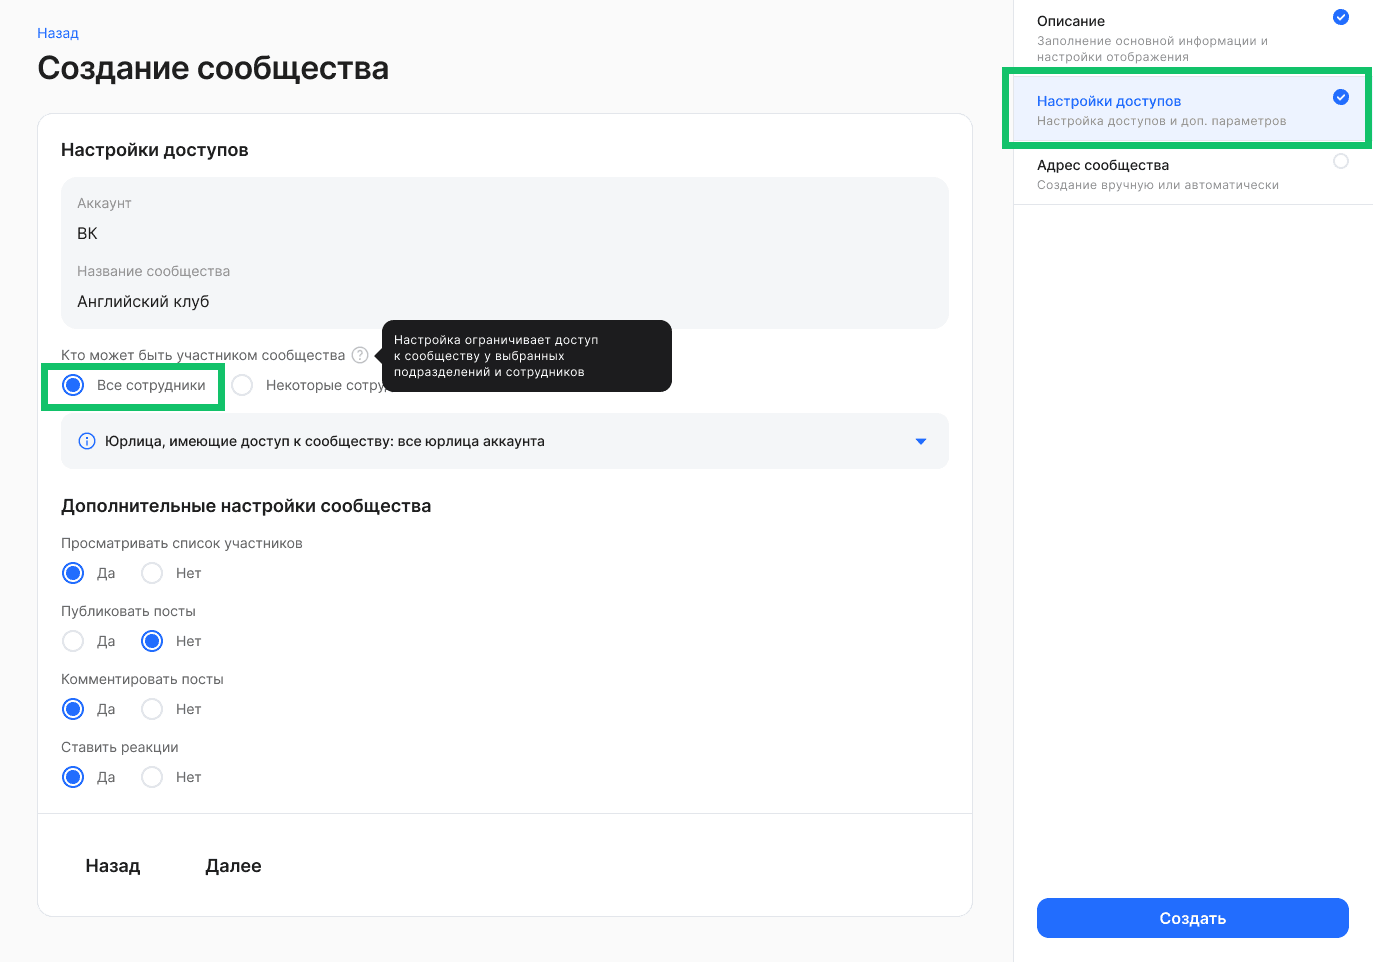The image size is (1373, 962).
Task: Click the Далее button
Action: tap(233, 865)
